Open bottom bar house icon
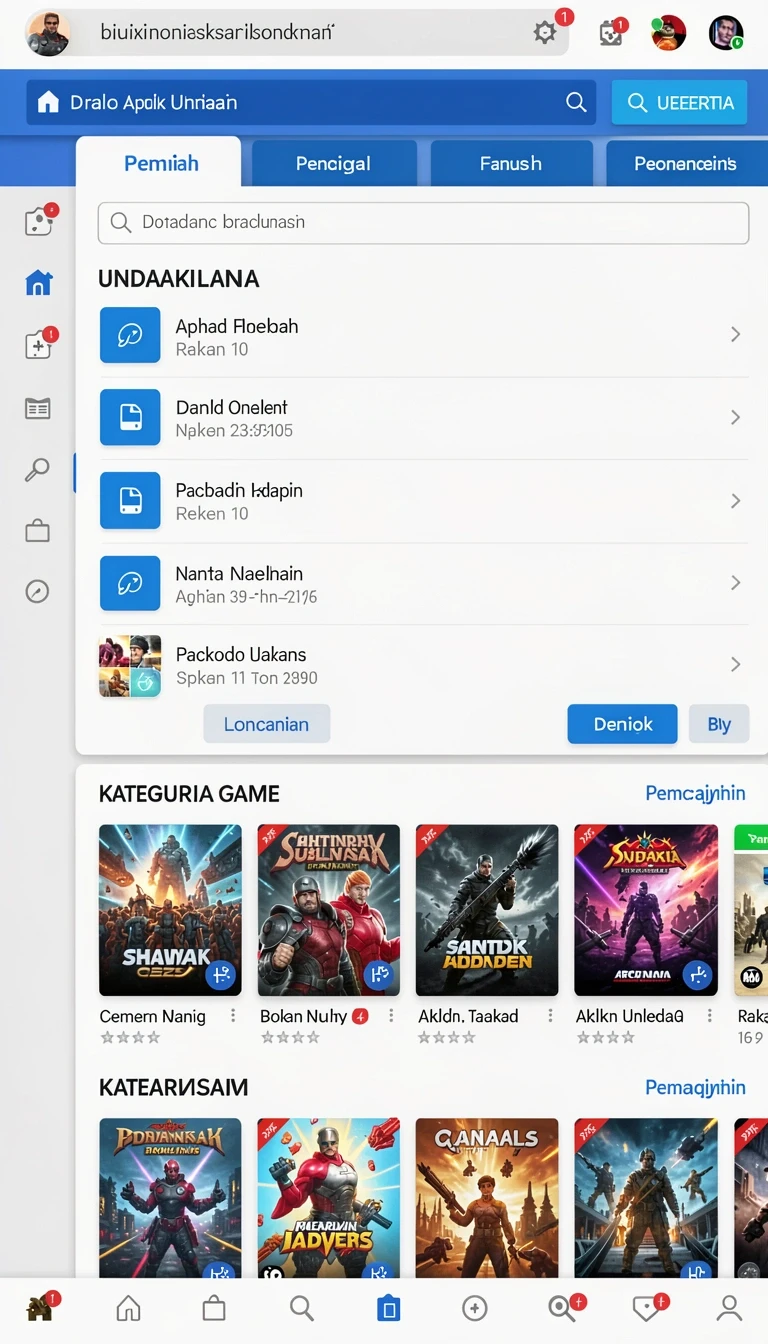 (129, 1308)
